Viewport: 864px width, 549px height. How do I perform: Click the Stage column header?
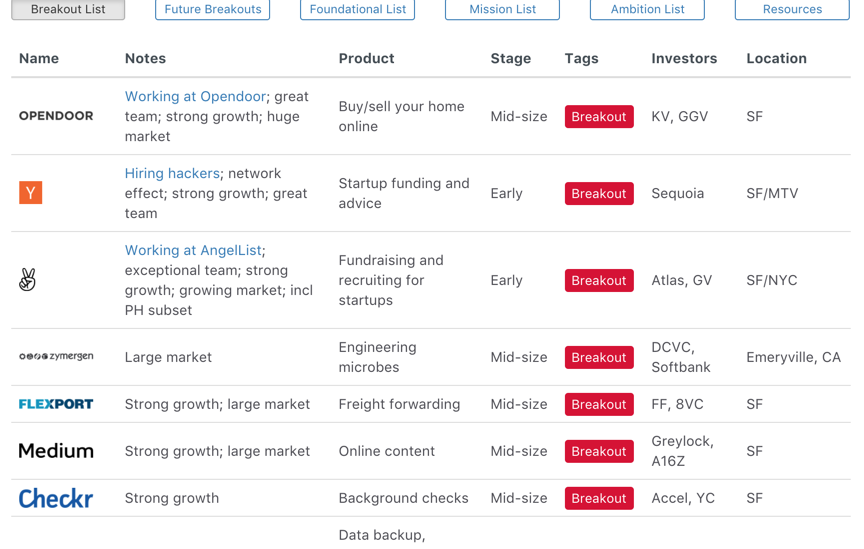click(511, 59)
